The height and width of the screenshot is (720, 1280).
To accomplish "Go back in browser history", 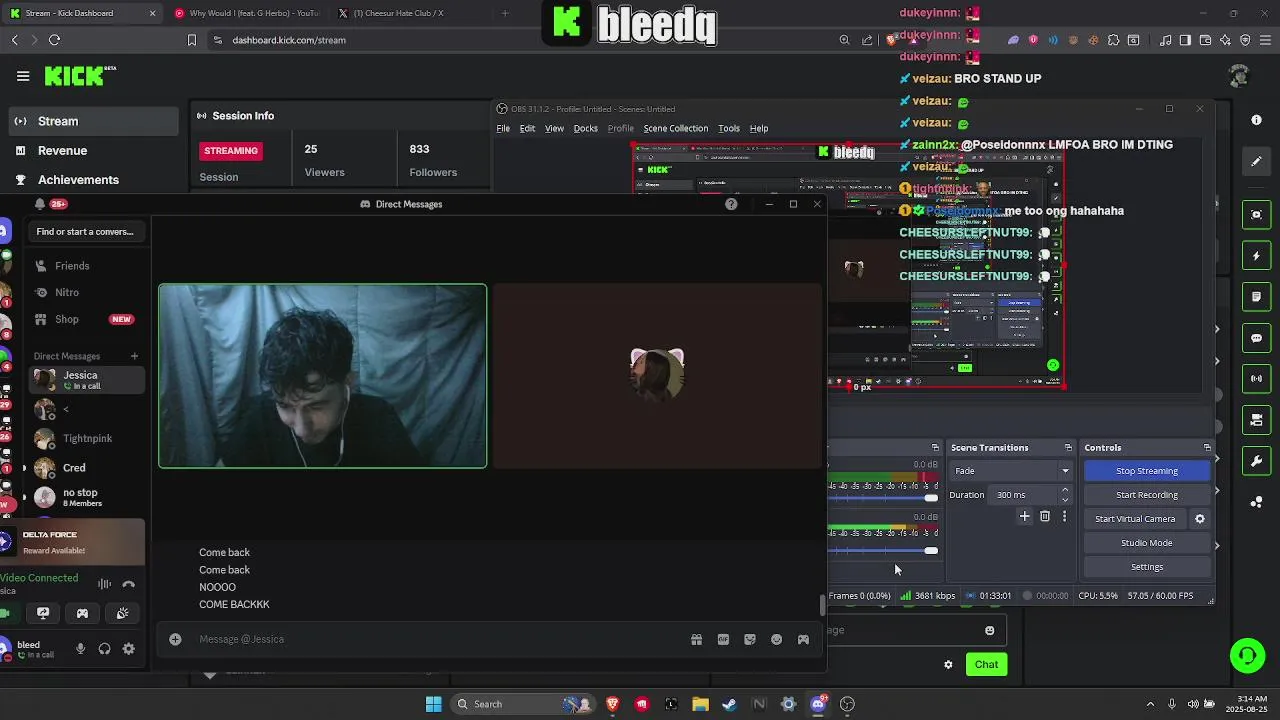I will [x=14, y=40].
